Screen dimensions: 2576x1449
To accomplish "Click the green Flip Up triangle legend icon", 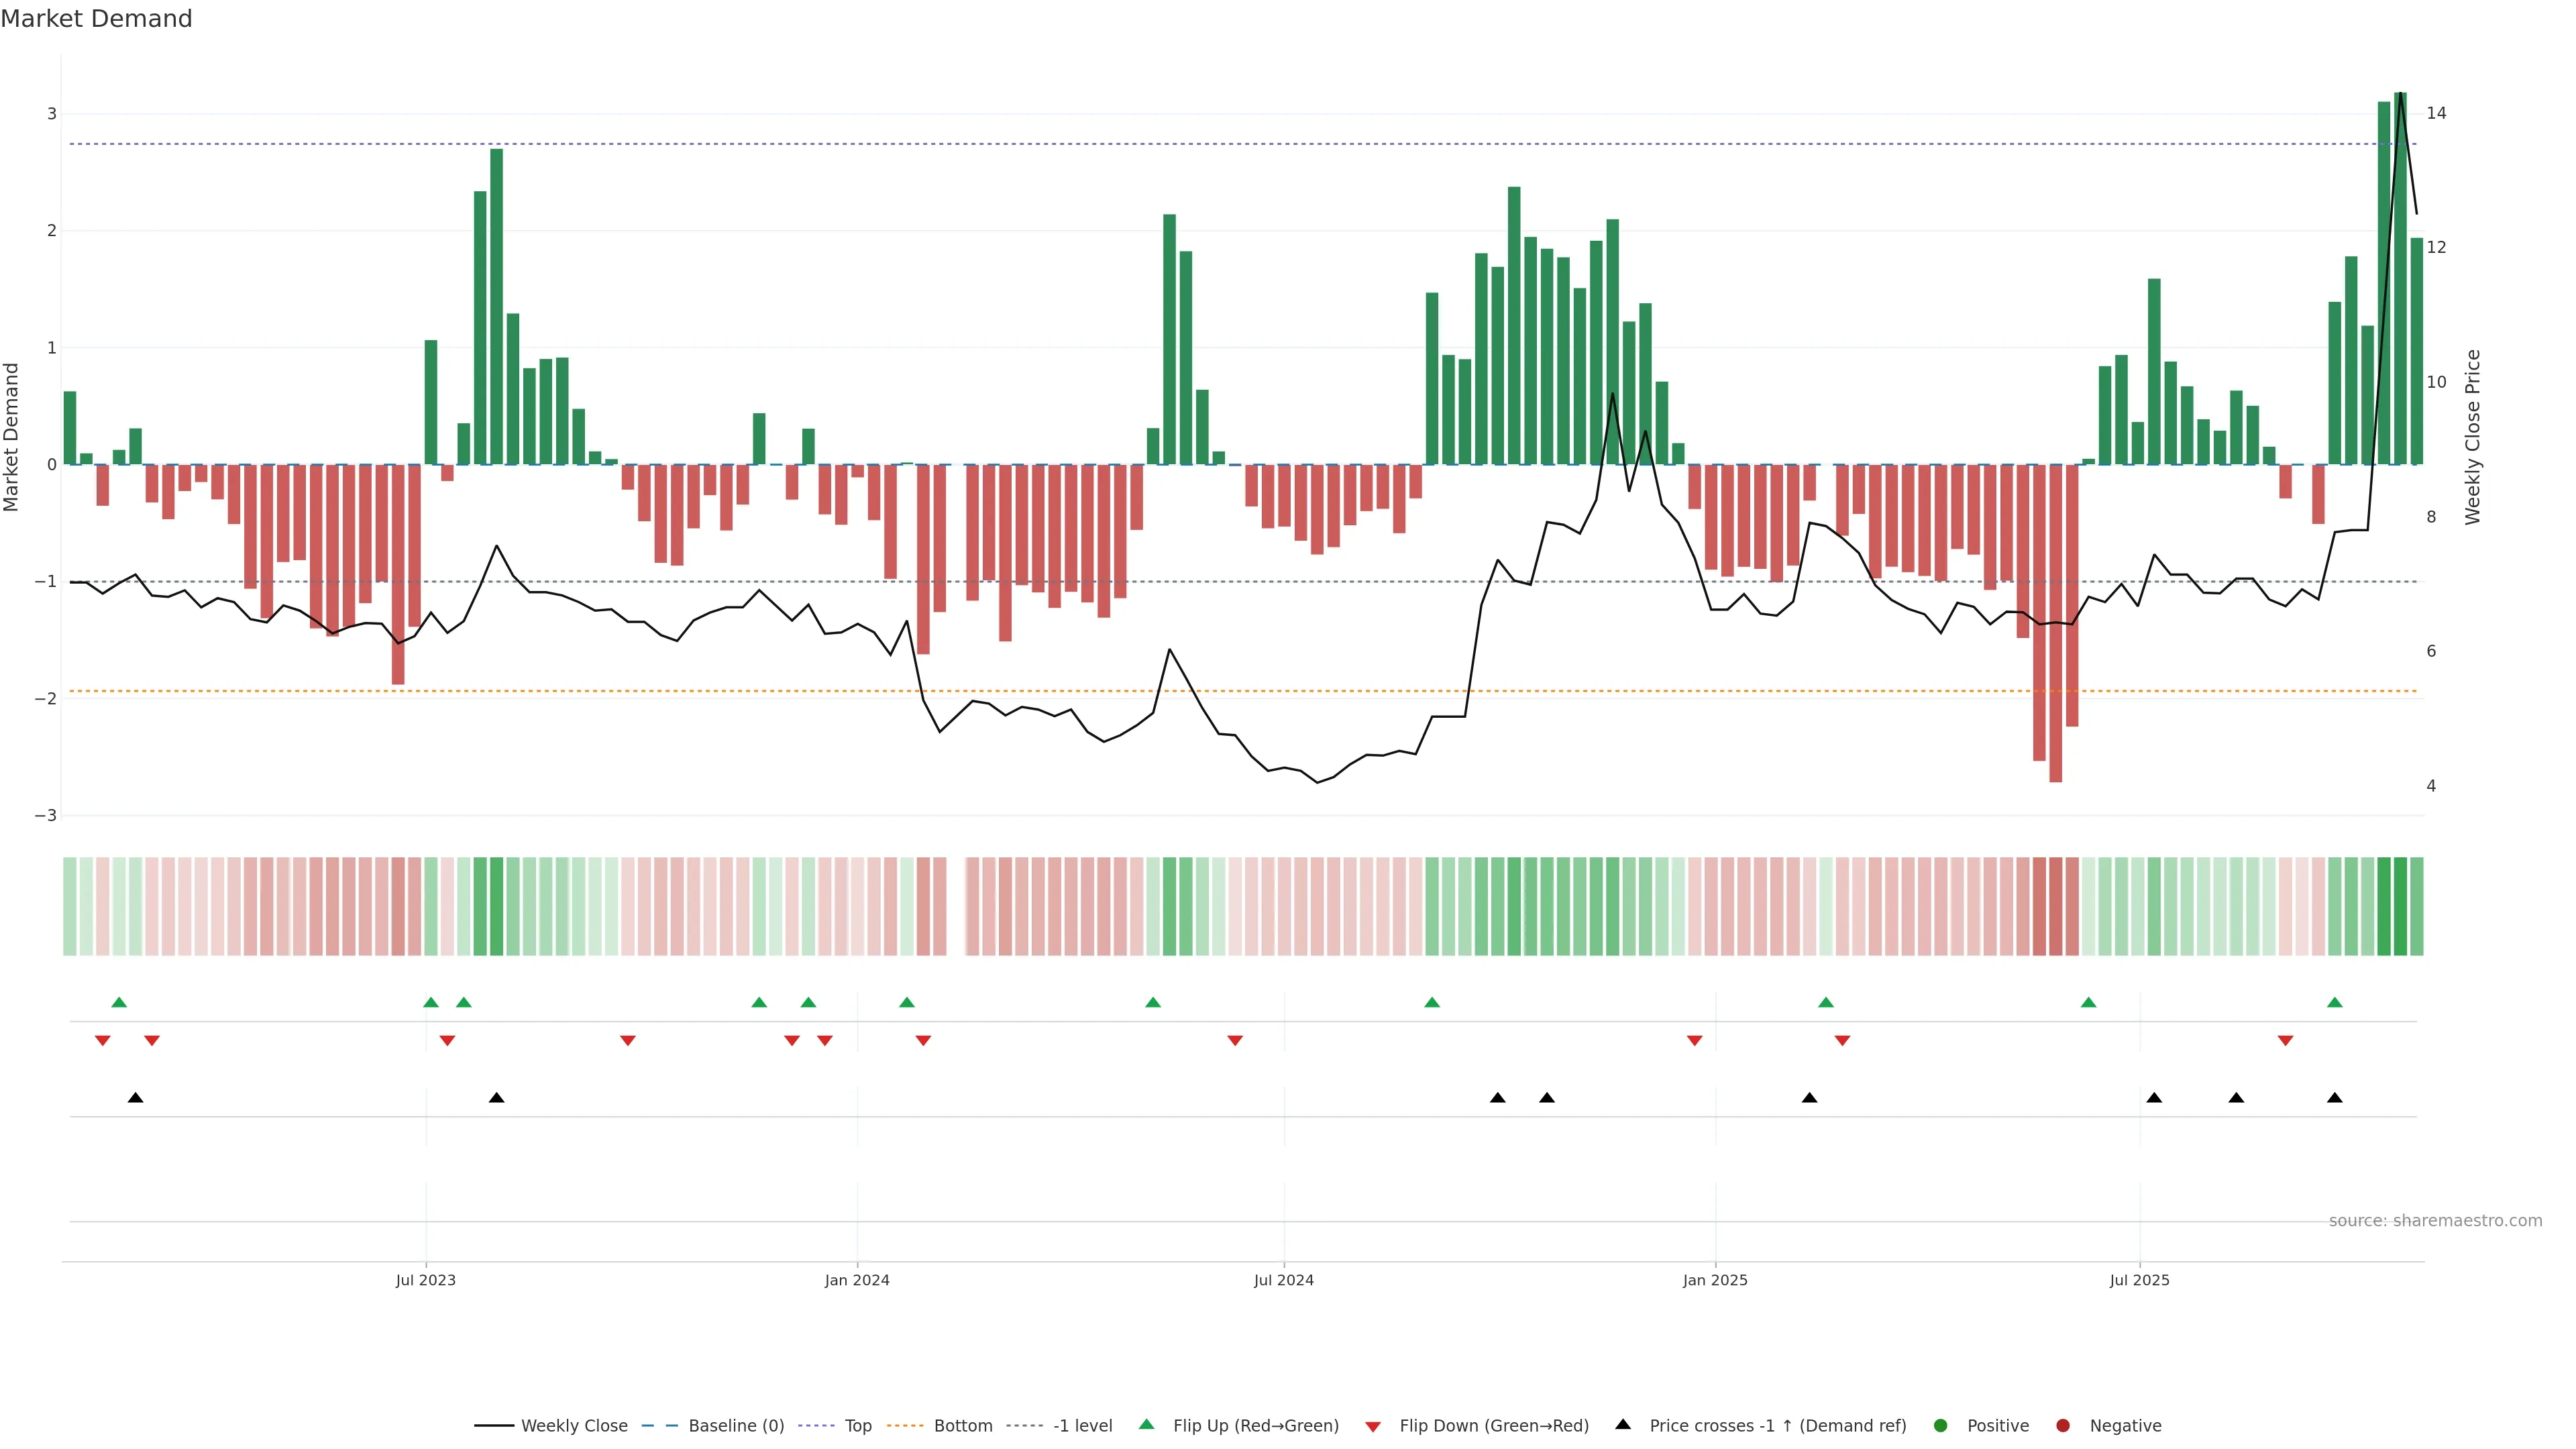I will pos(1146,1424).
